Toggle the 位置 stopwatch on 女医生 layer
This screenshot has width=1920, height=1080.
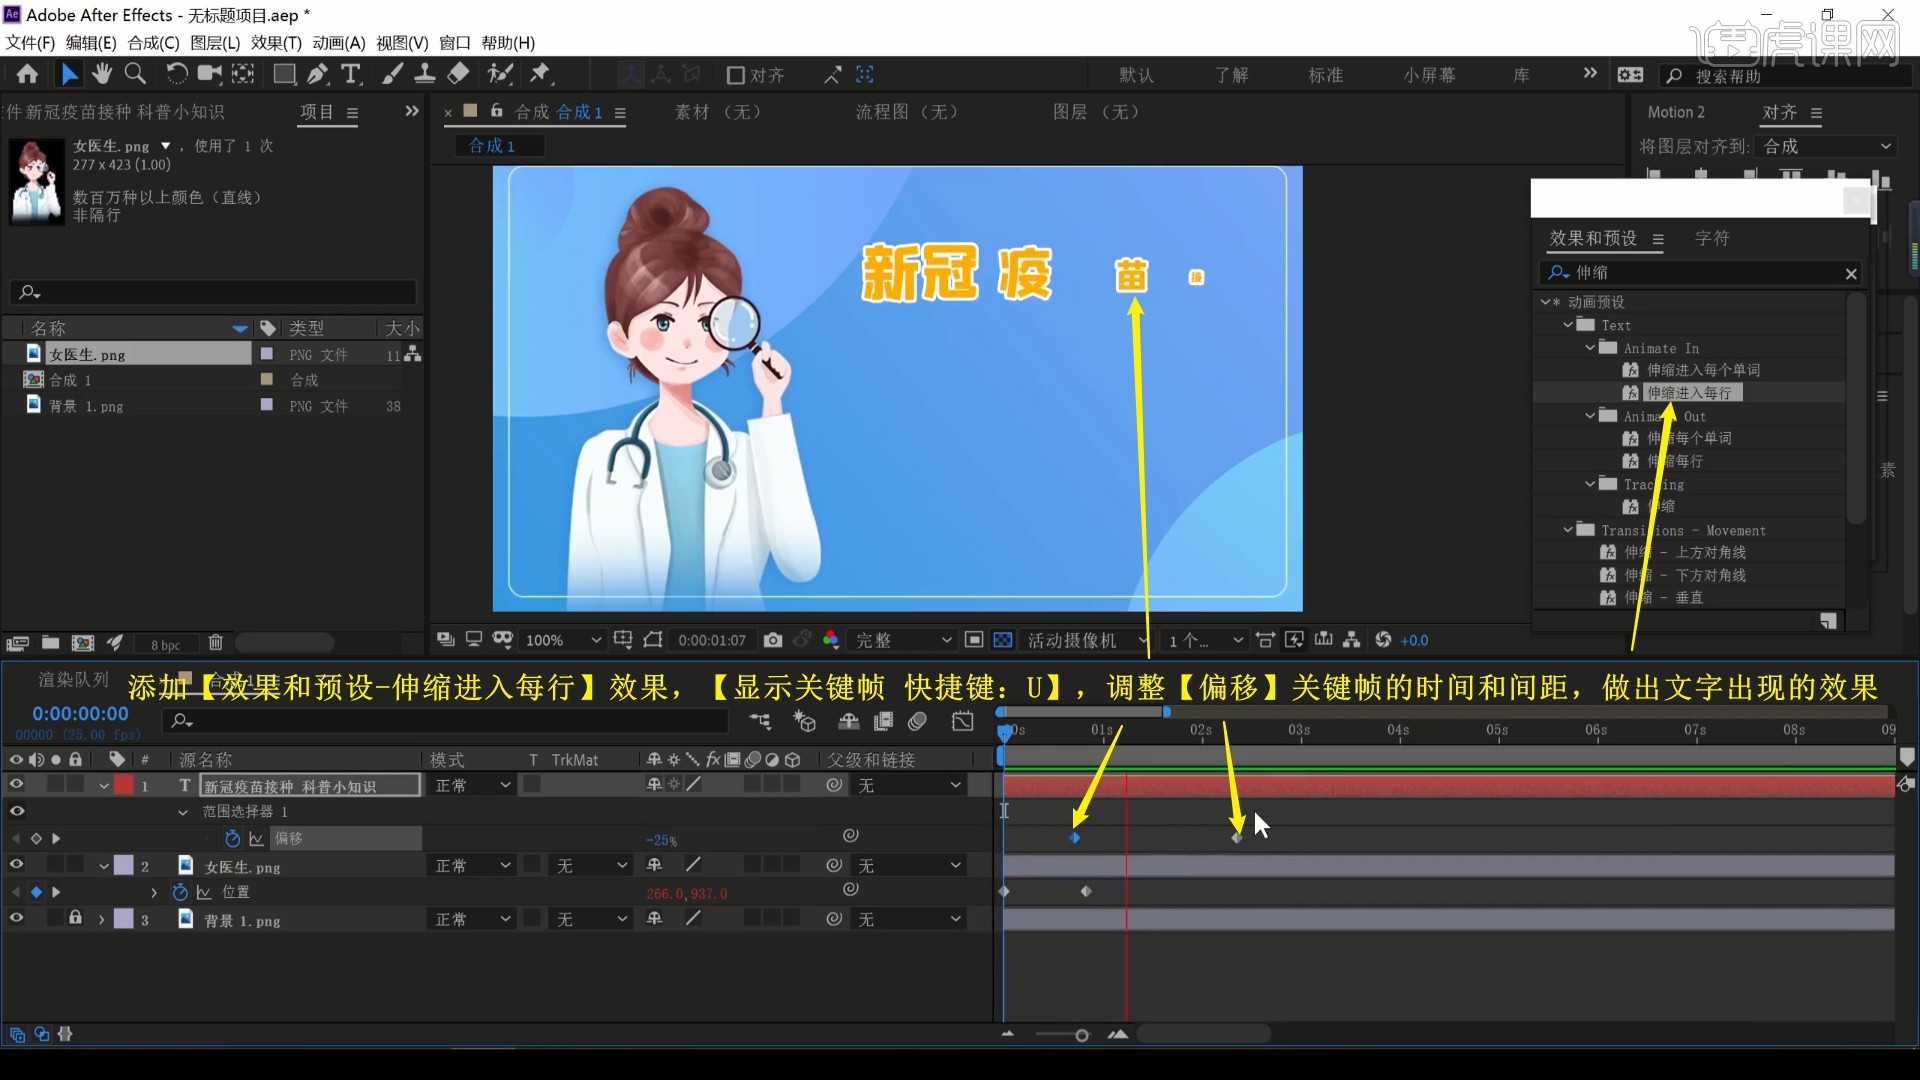click(x=180, y=892)
